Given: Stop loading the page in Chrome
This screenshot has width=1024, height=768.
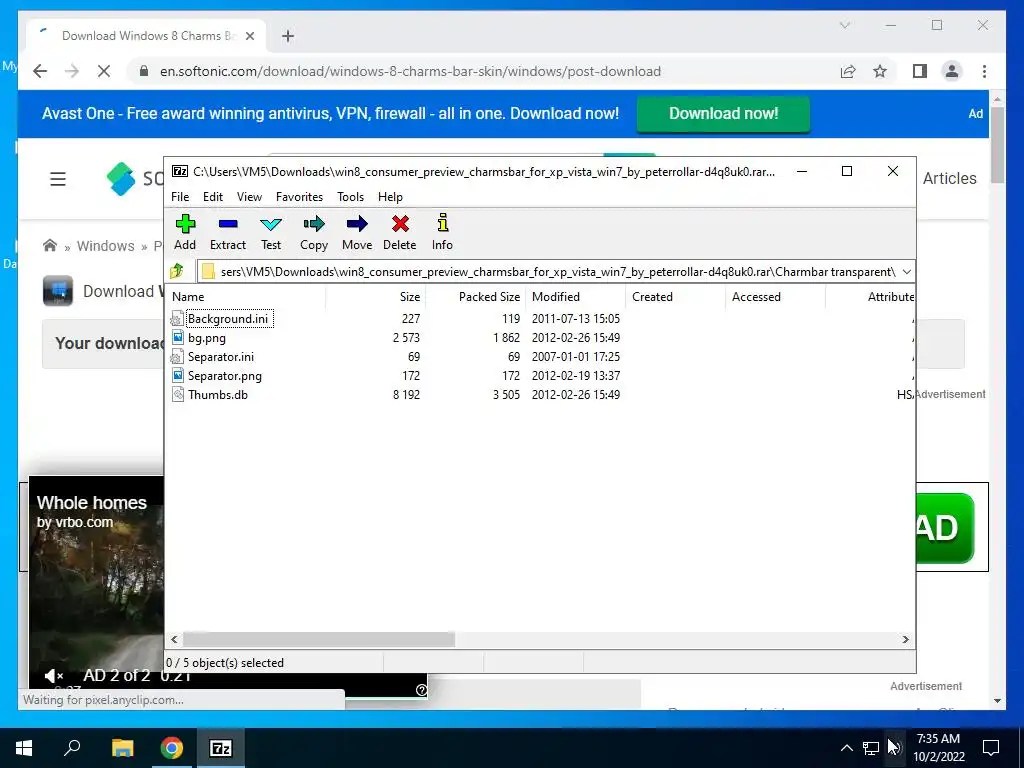Looking at the screenshot, I should 103,71.
